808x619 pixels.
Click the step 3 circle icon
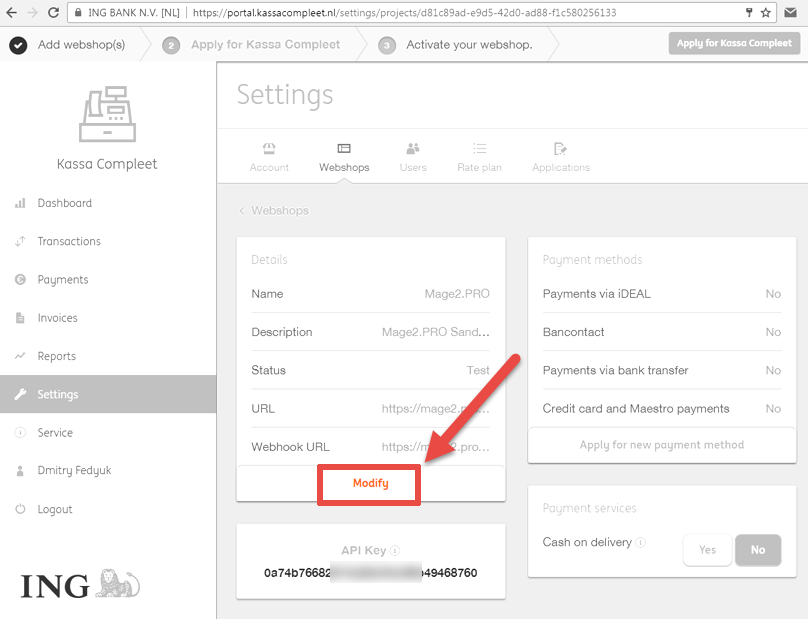(386, 45)
